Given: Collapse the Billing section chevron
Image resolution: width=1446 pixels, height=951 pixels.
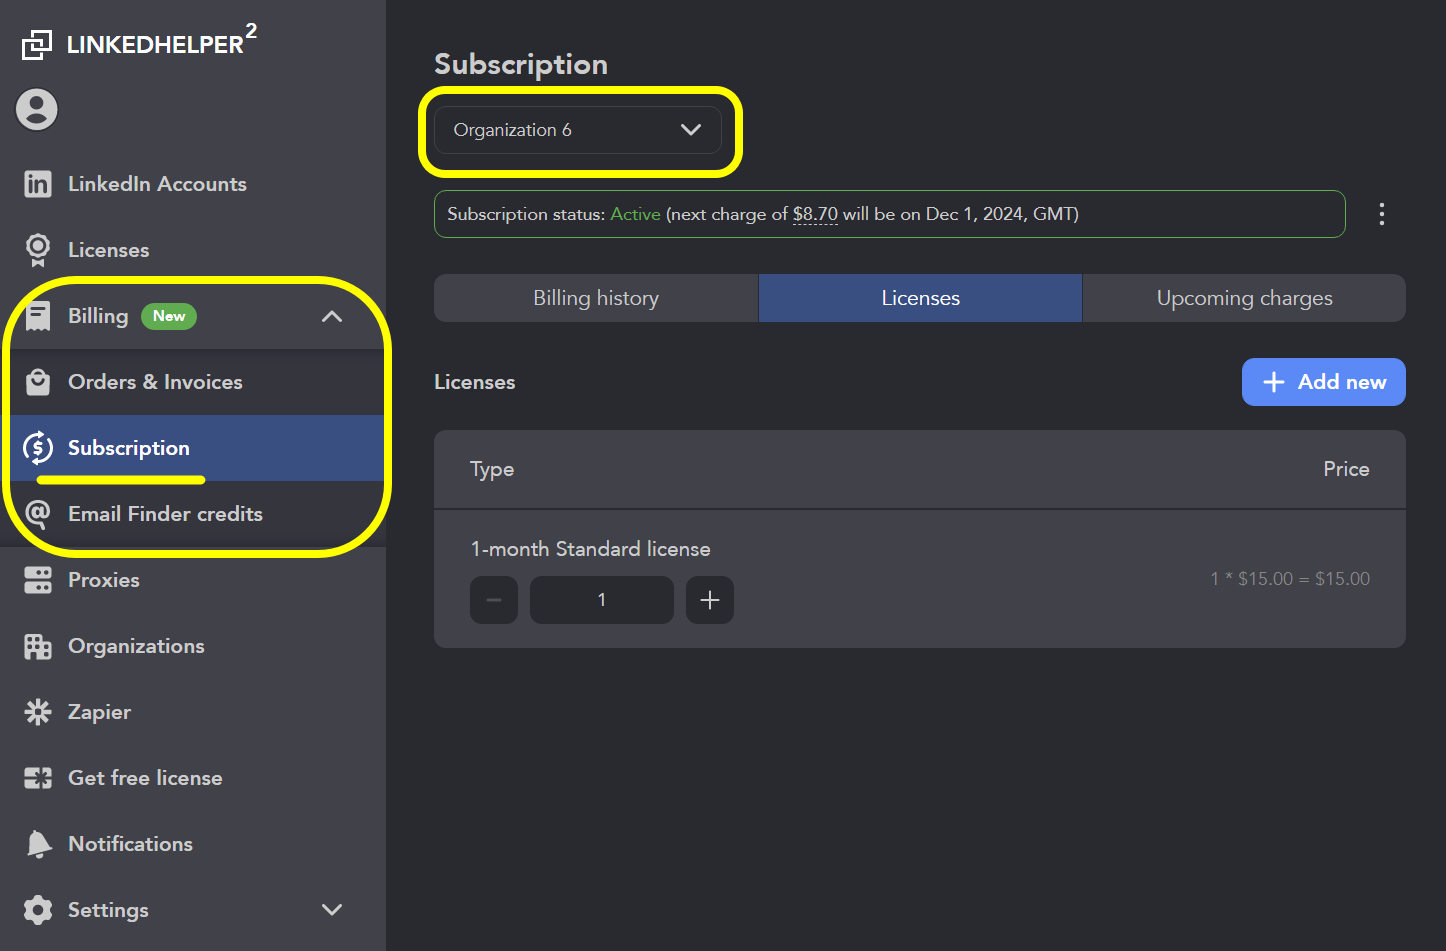Looking at the screenshot, I should [x=331, y=316].
